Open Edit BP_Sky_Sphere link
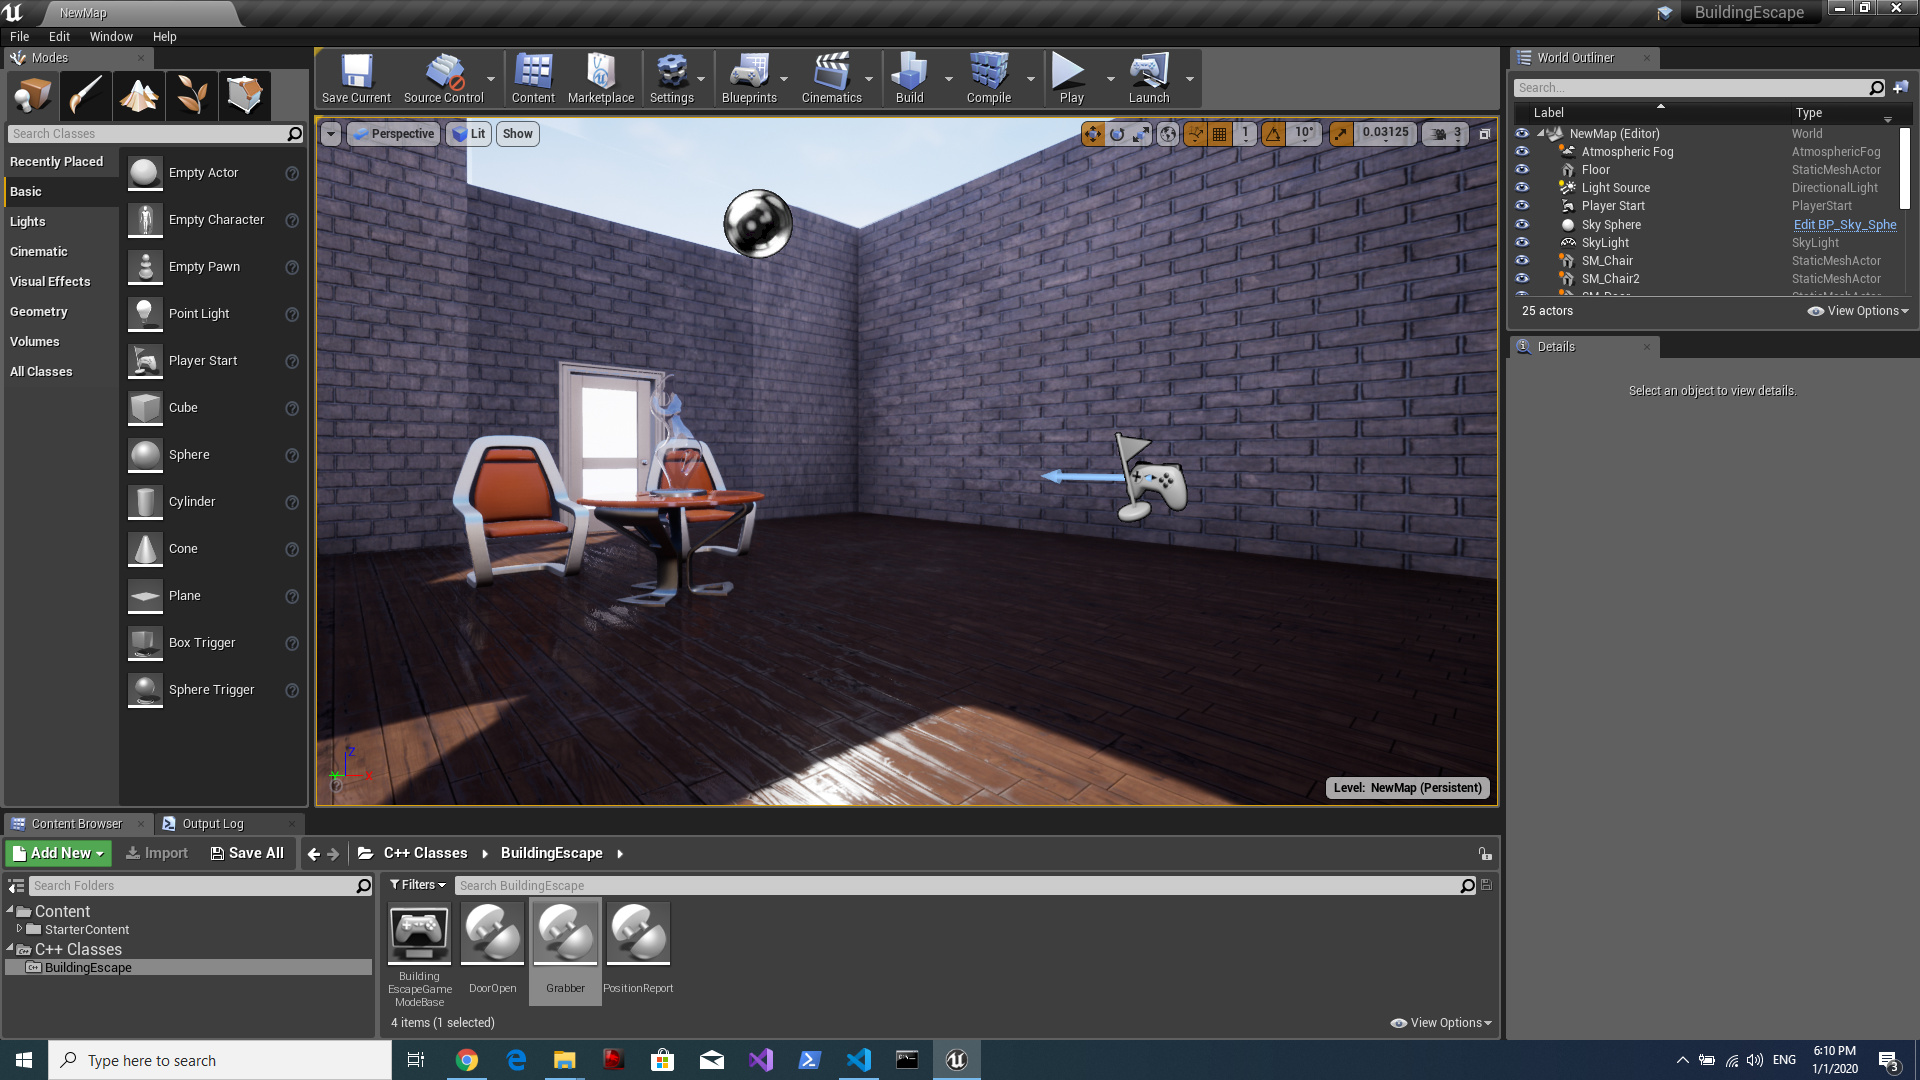The height and width of the screenshot is (1080, 1920). 1845,225
